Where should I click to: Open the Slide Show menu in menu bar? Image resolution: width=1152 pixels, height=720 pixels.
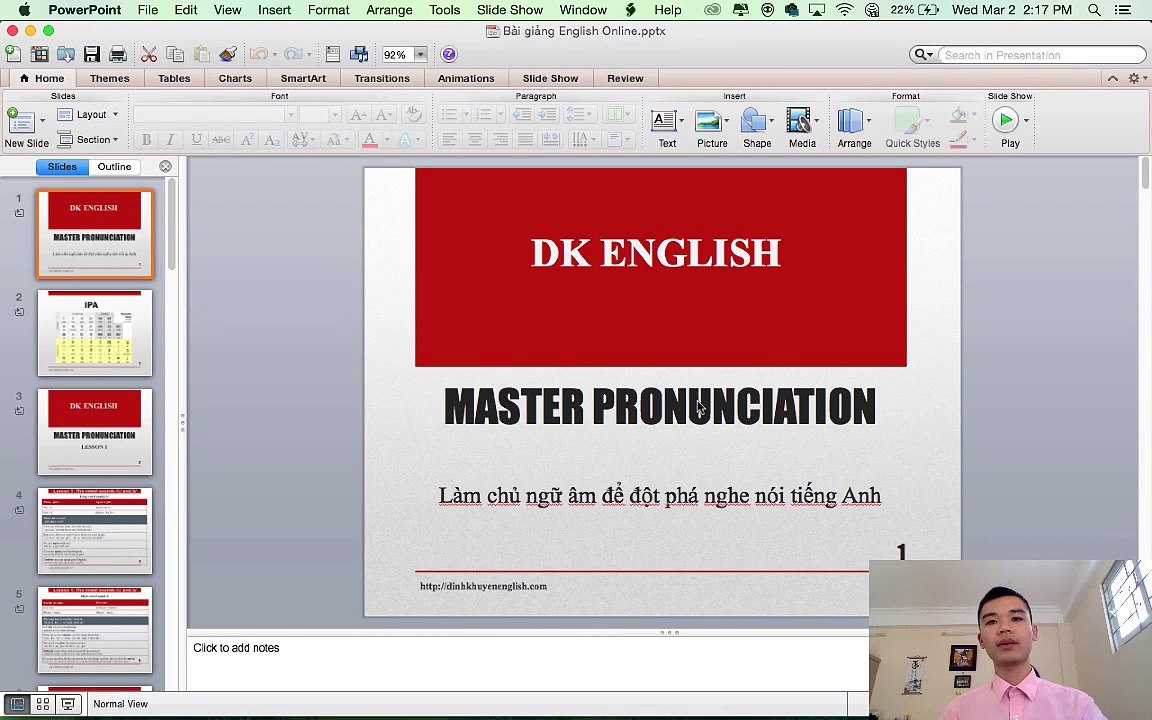510,10
